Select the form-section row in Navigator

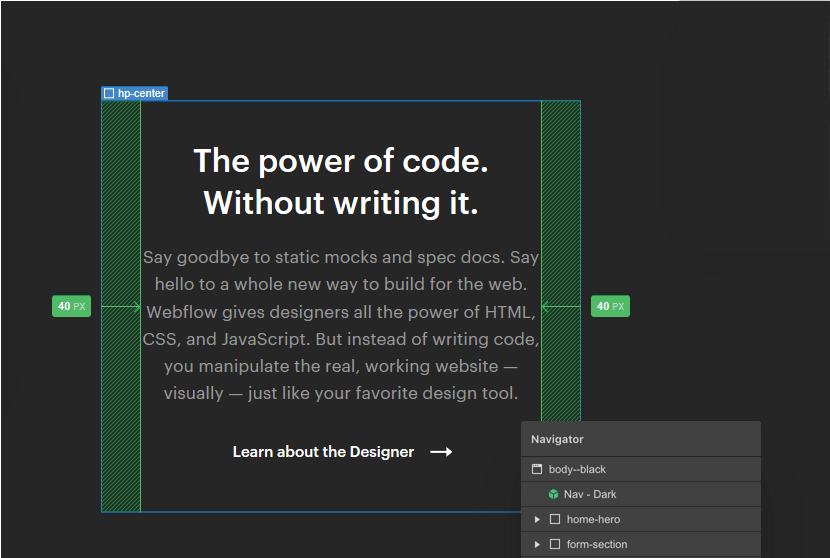click(x=640, y=544)
